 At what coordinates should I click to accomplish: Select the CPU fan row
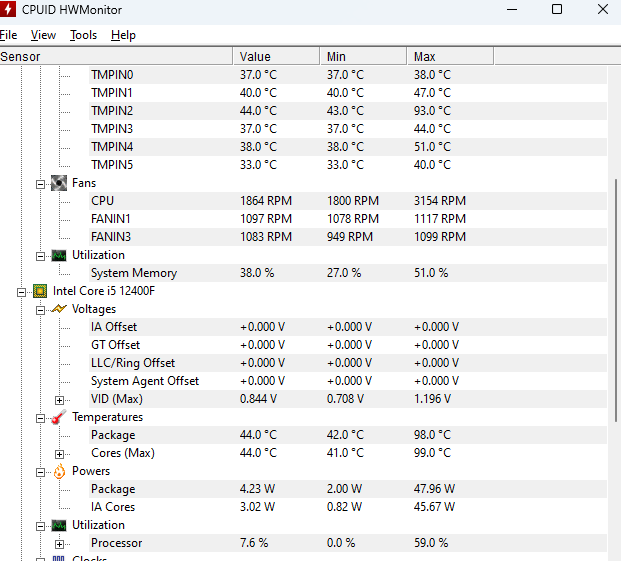coord(348,201)
